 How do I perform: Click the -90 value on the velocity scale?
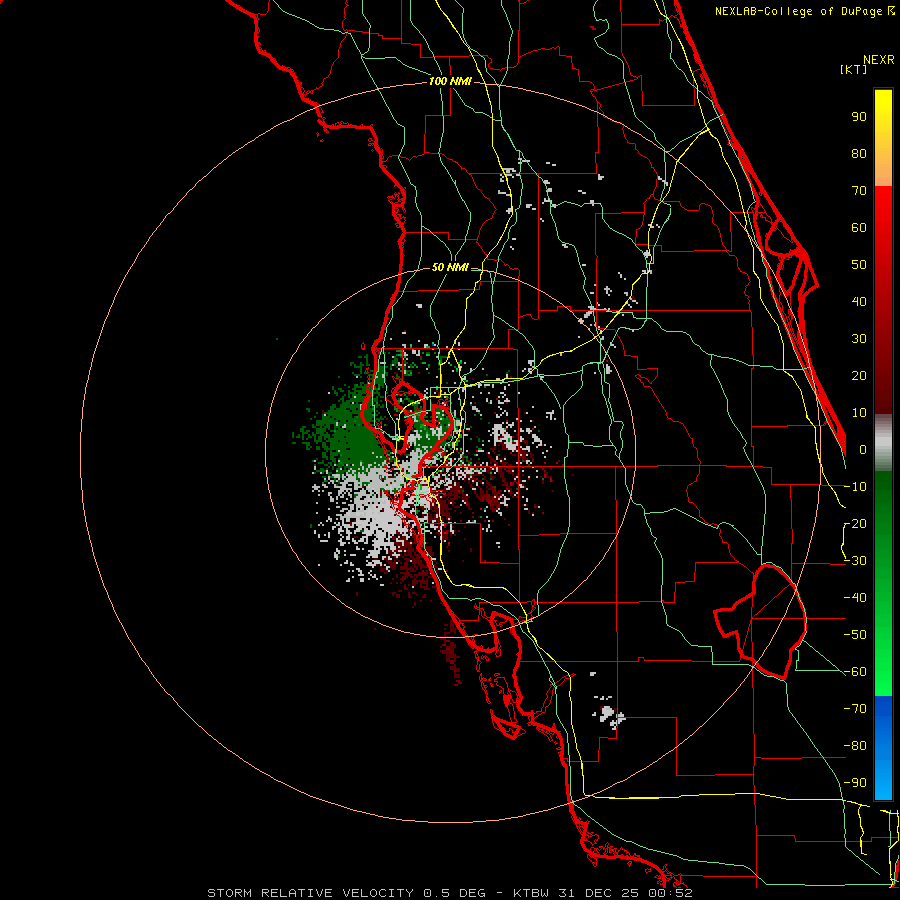point(855,783)
